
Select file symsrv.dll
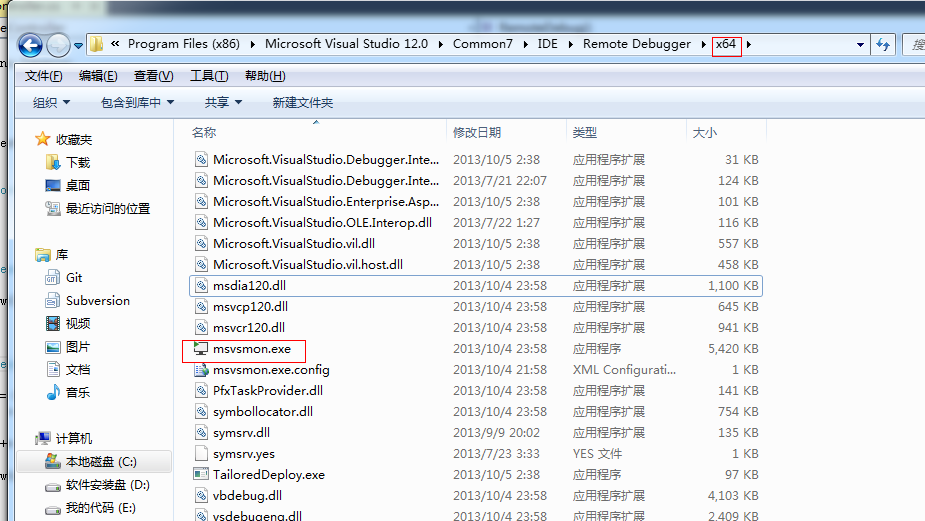[241, 432]
